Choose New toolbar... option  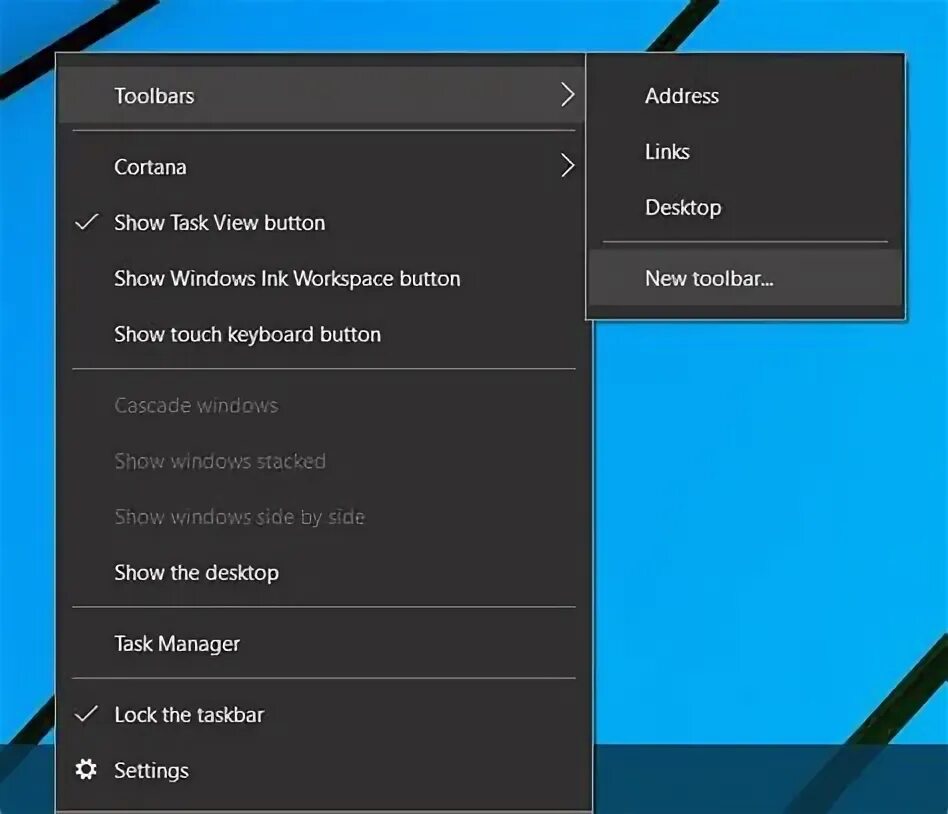point(745,278)
